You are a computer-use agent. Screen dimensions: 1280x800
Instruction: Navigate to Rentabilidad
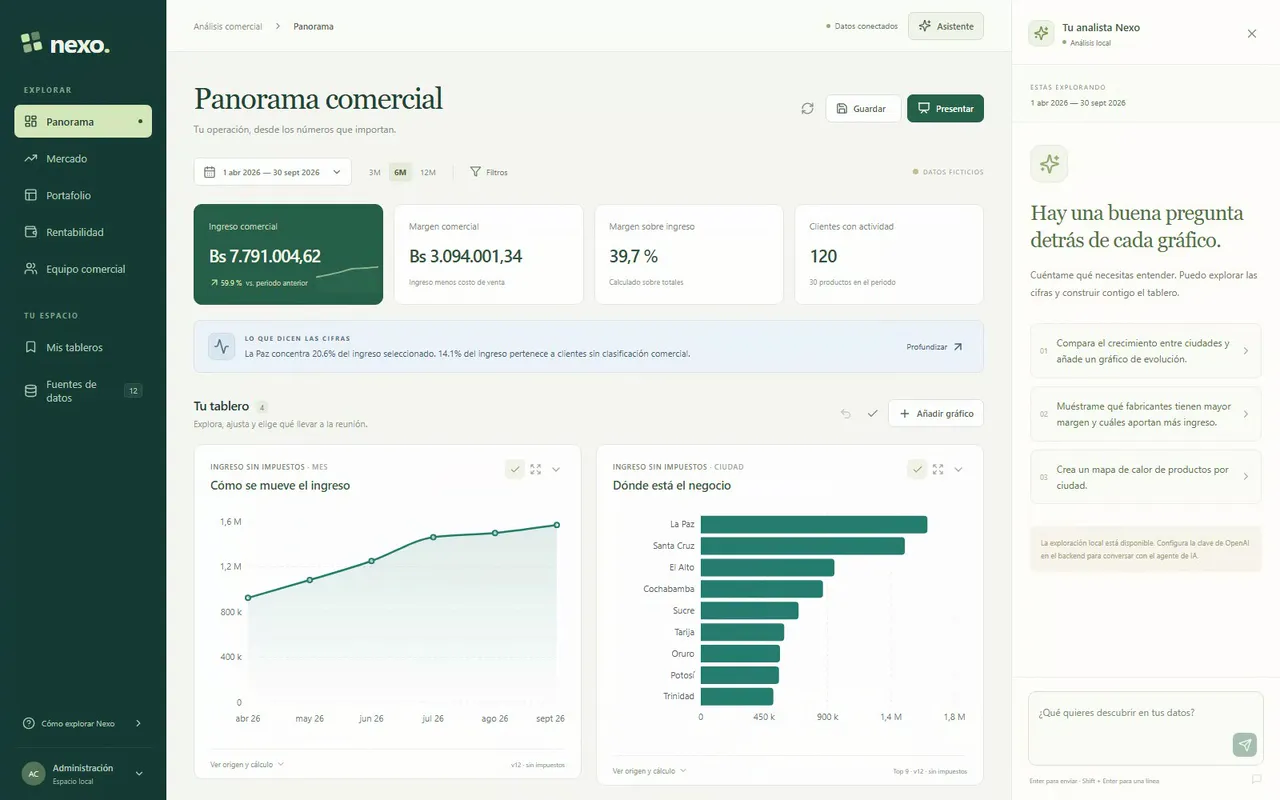pos(83,232)
